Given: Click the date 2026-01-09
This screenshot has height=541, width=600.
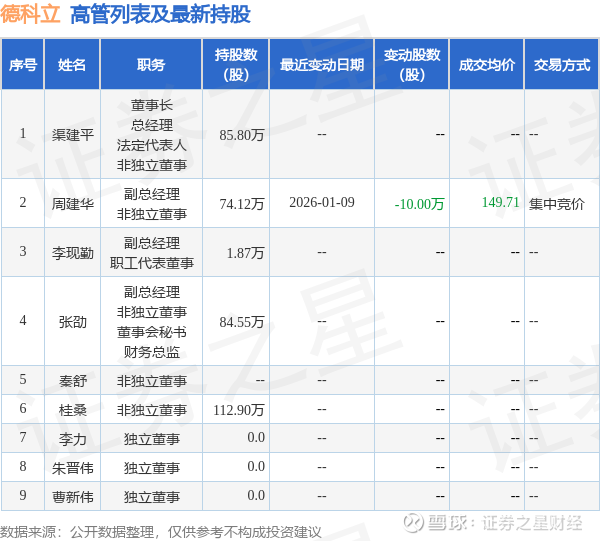Looking at the screenshot, I should coord(322,202).
